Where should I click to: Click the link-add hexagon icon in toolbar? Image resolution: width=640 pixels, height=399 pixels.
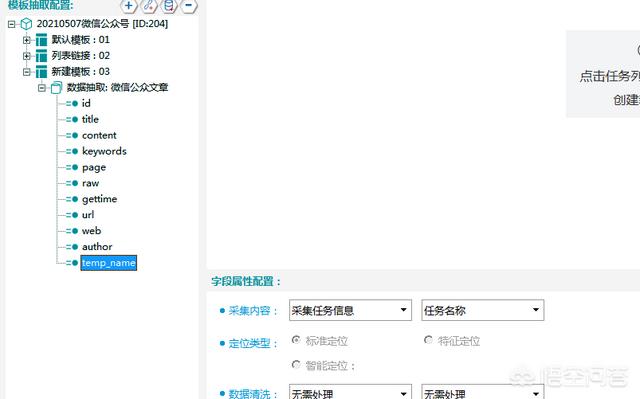pos(149,6)
